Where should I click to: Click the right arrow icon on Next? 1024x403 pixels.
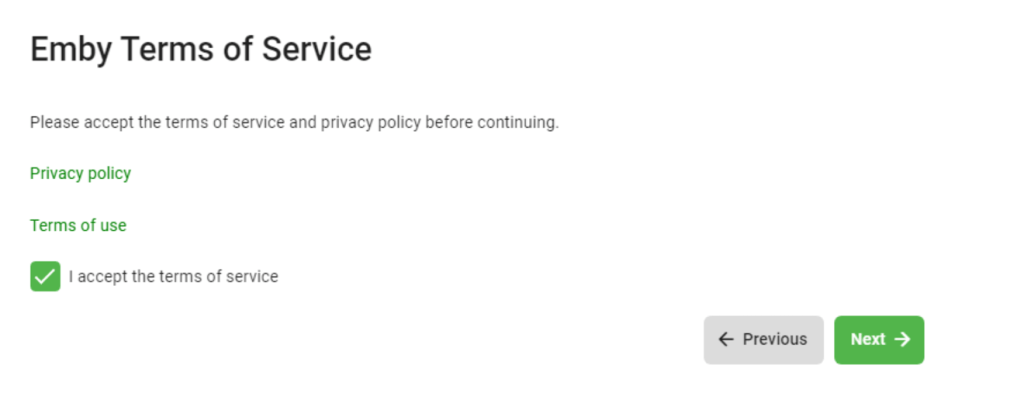pos(902,340)
